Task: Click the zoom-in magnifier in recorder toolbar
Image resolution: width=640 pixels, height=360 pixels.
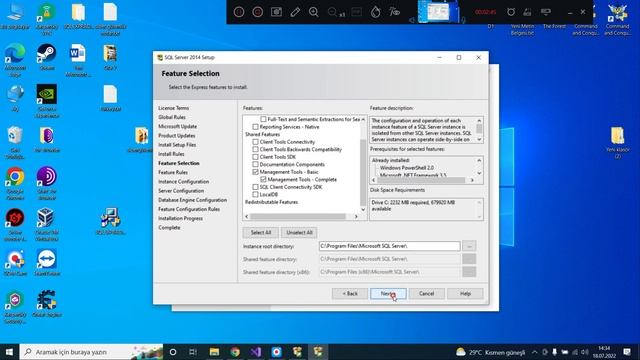Action: 313,12
